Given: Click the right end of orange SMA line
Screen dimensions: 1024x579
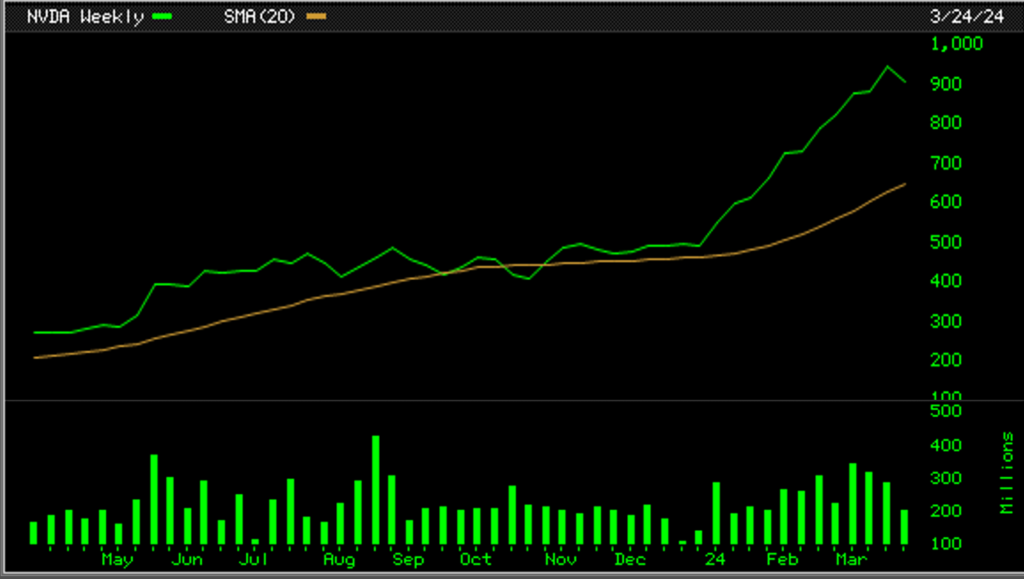Looking at the screenshot, I should click(x=905, y=184).
